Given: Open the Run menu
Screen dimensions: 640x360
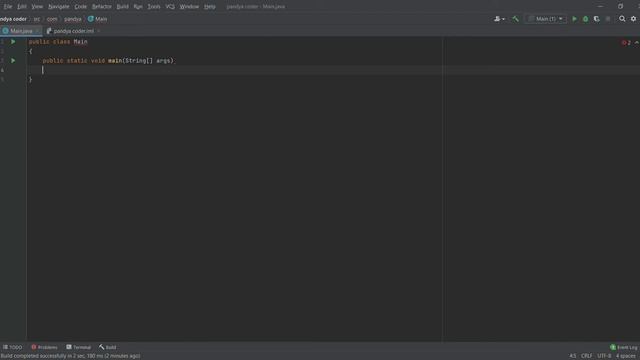Looking at the screenshot, I should 138,7.
